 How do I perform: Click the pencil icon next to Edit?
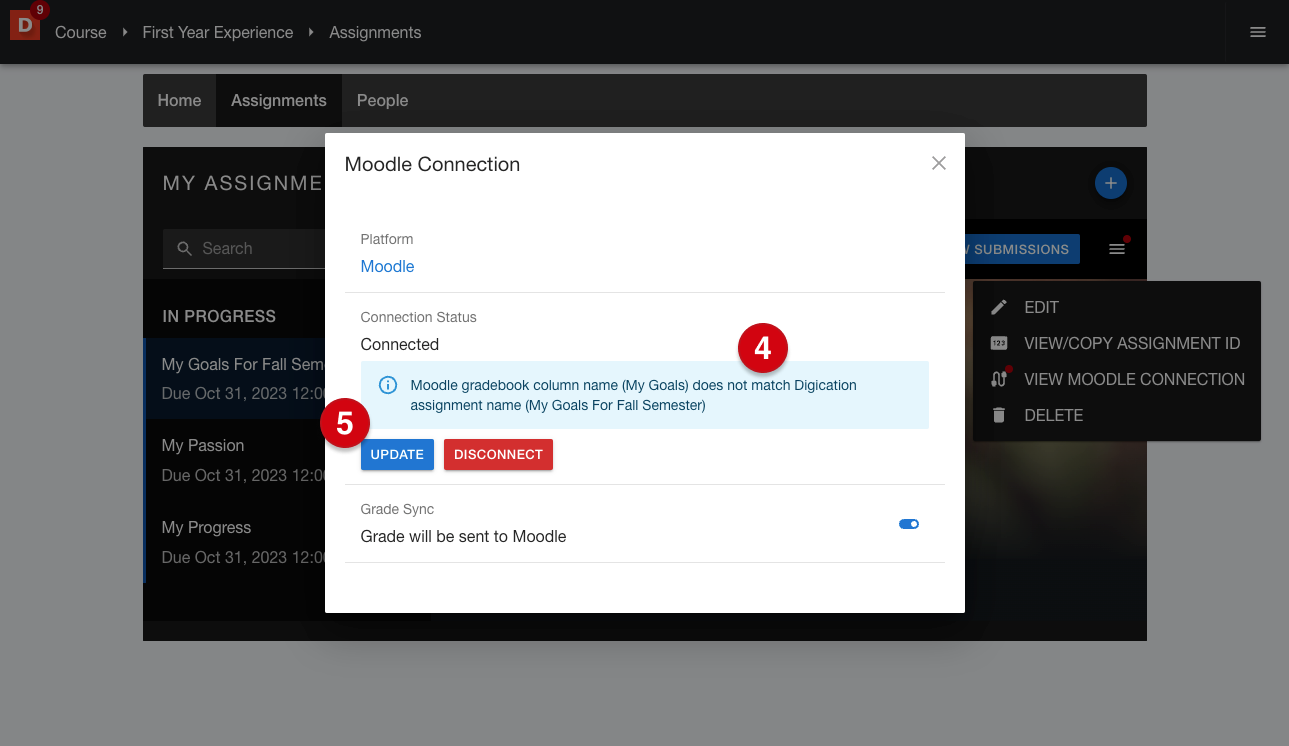(x=999, y=307)
